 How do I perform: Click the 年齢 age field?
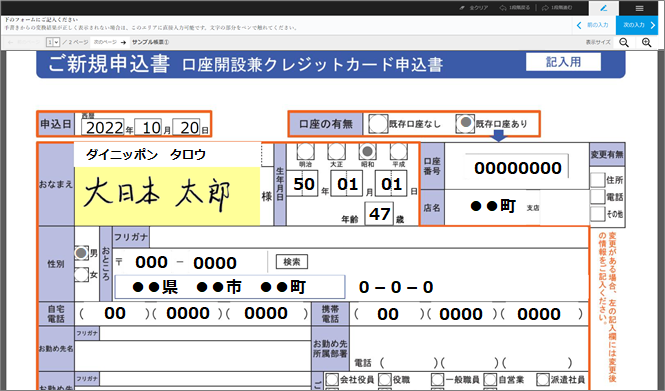click(x=379, y=214)
